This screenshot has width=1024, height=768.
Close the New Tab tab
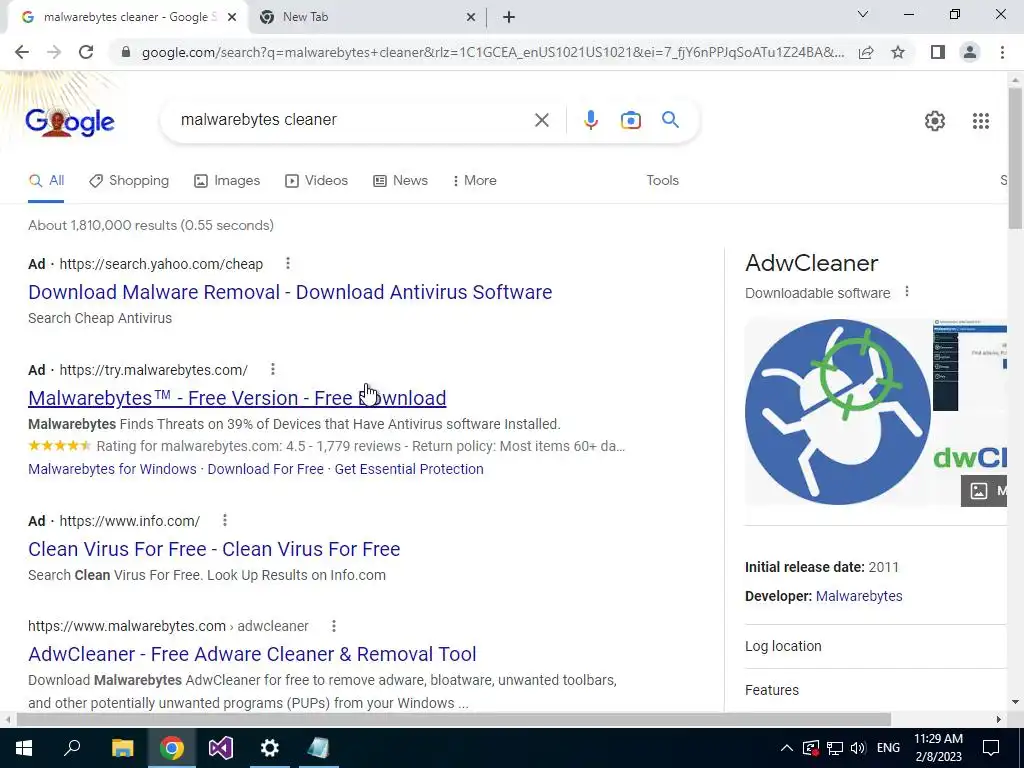(470, 17)
